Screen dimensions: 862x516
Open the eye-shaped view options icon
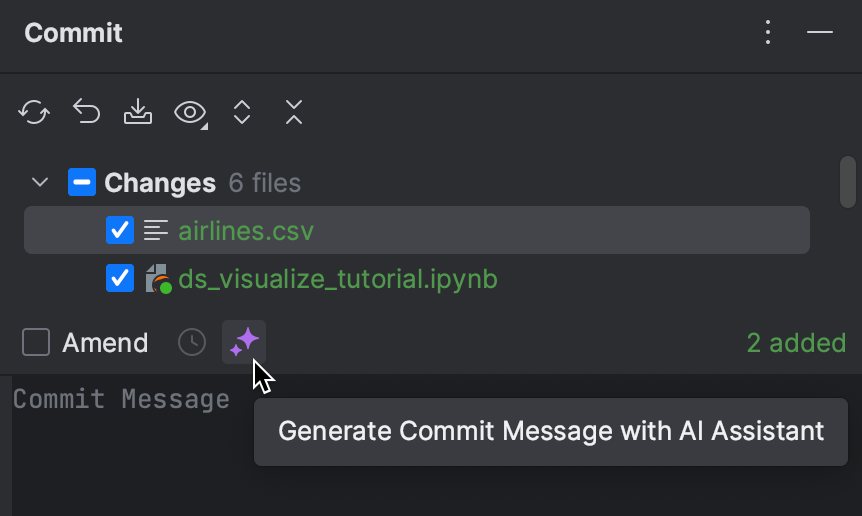click(190, 113)
